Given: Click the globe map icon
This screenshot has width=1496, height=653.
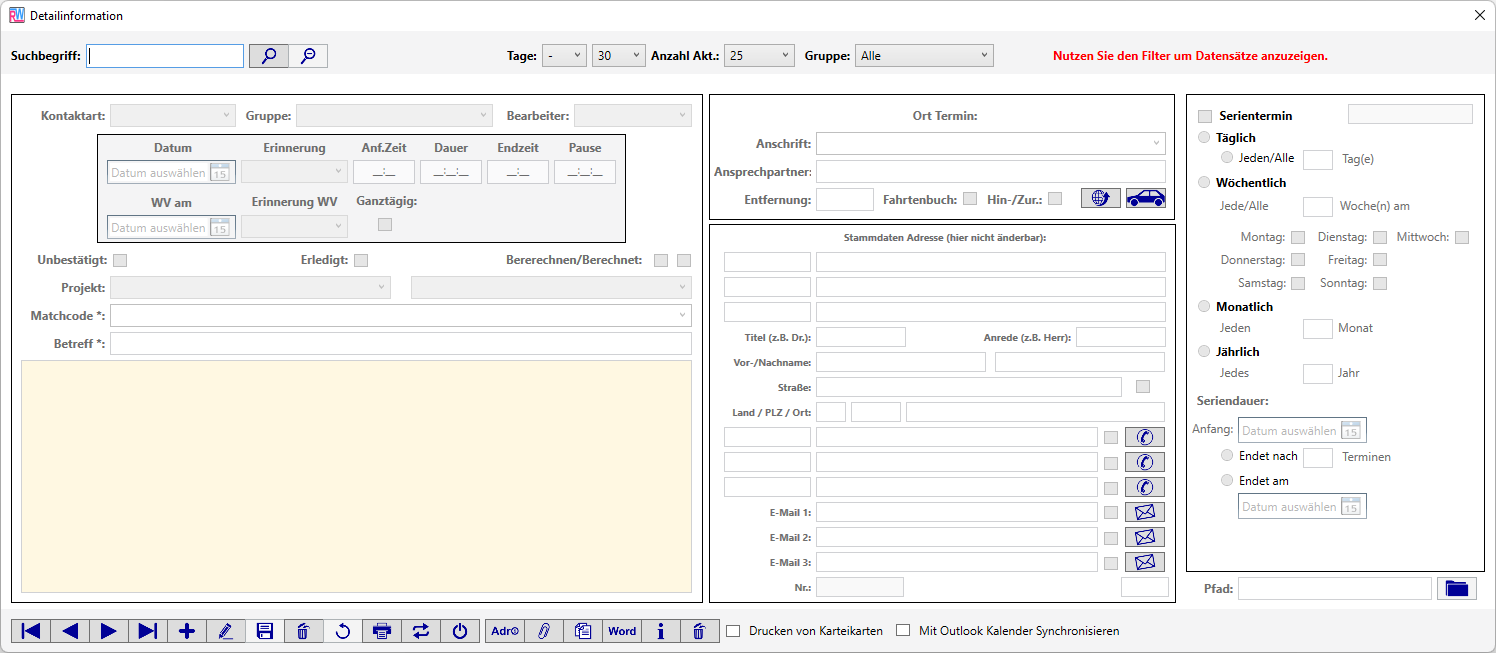Looking at the screenshot, I should point(1101,198).
